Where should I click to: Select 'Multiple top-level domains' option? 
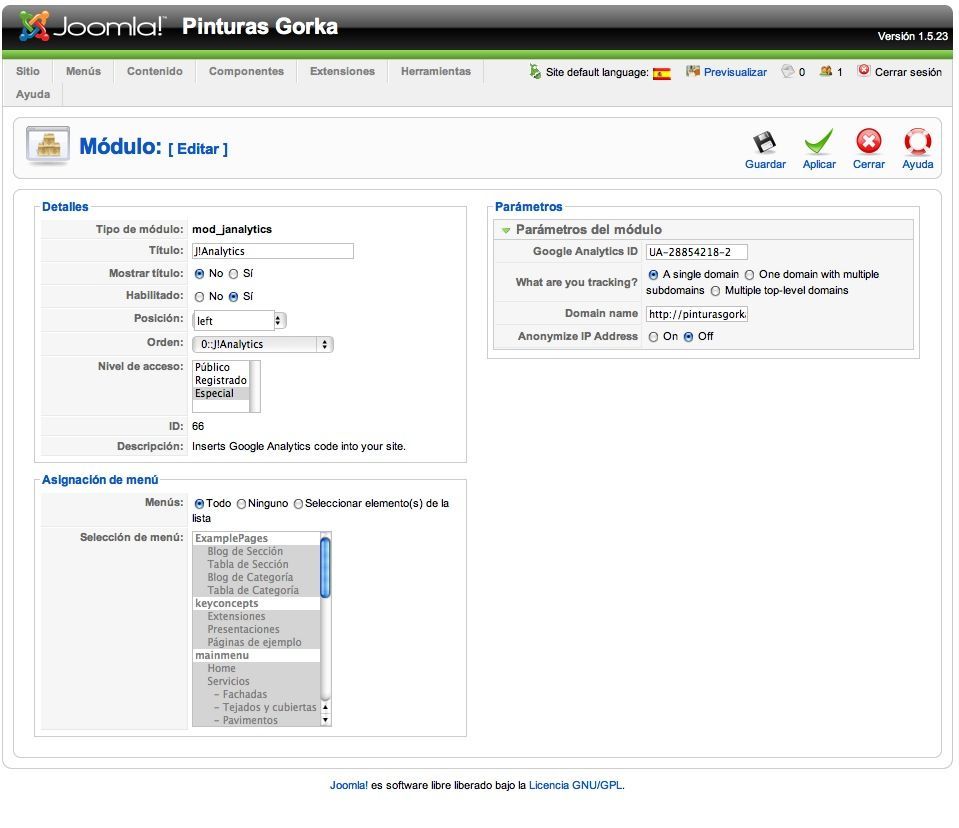point(715,290)
